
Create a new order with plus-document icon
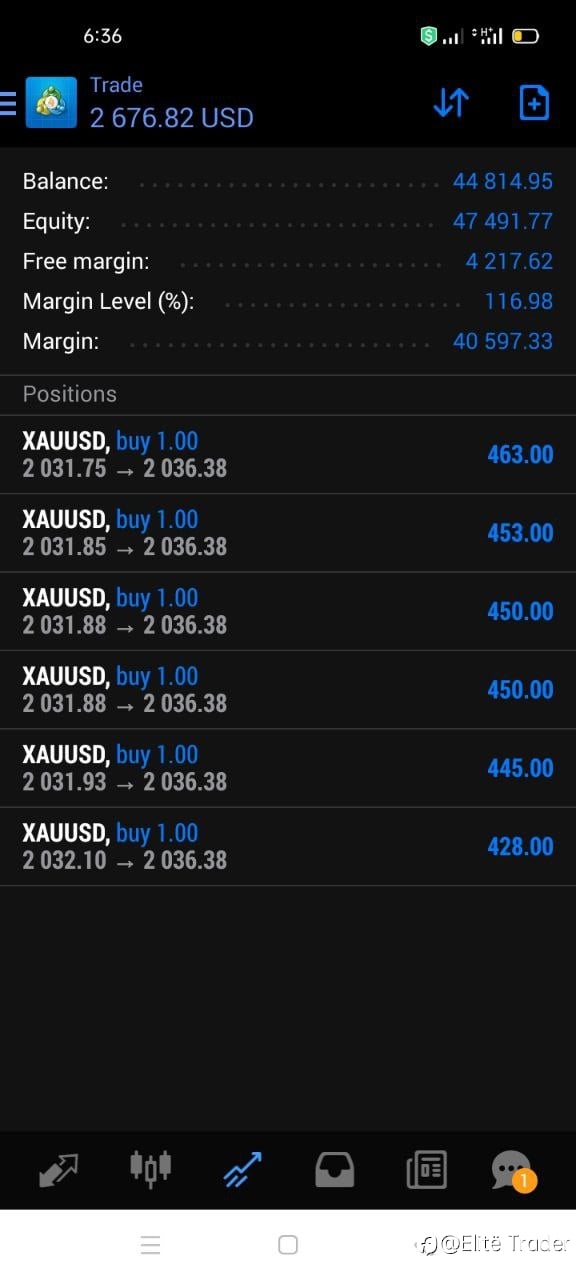pyautogui.click(x=534, y=102)
